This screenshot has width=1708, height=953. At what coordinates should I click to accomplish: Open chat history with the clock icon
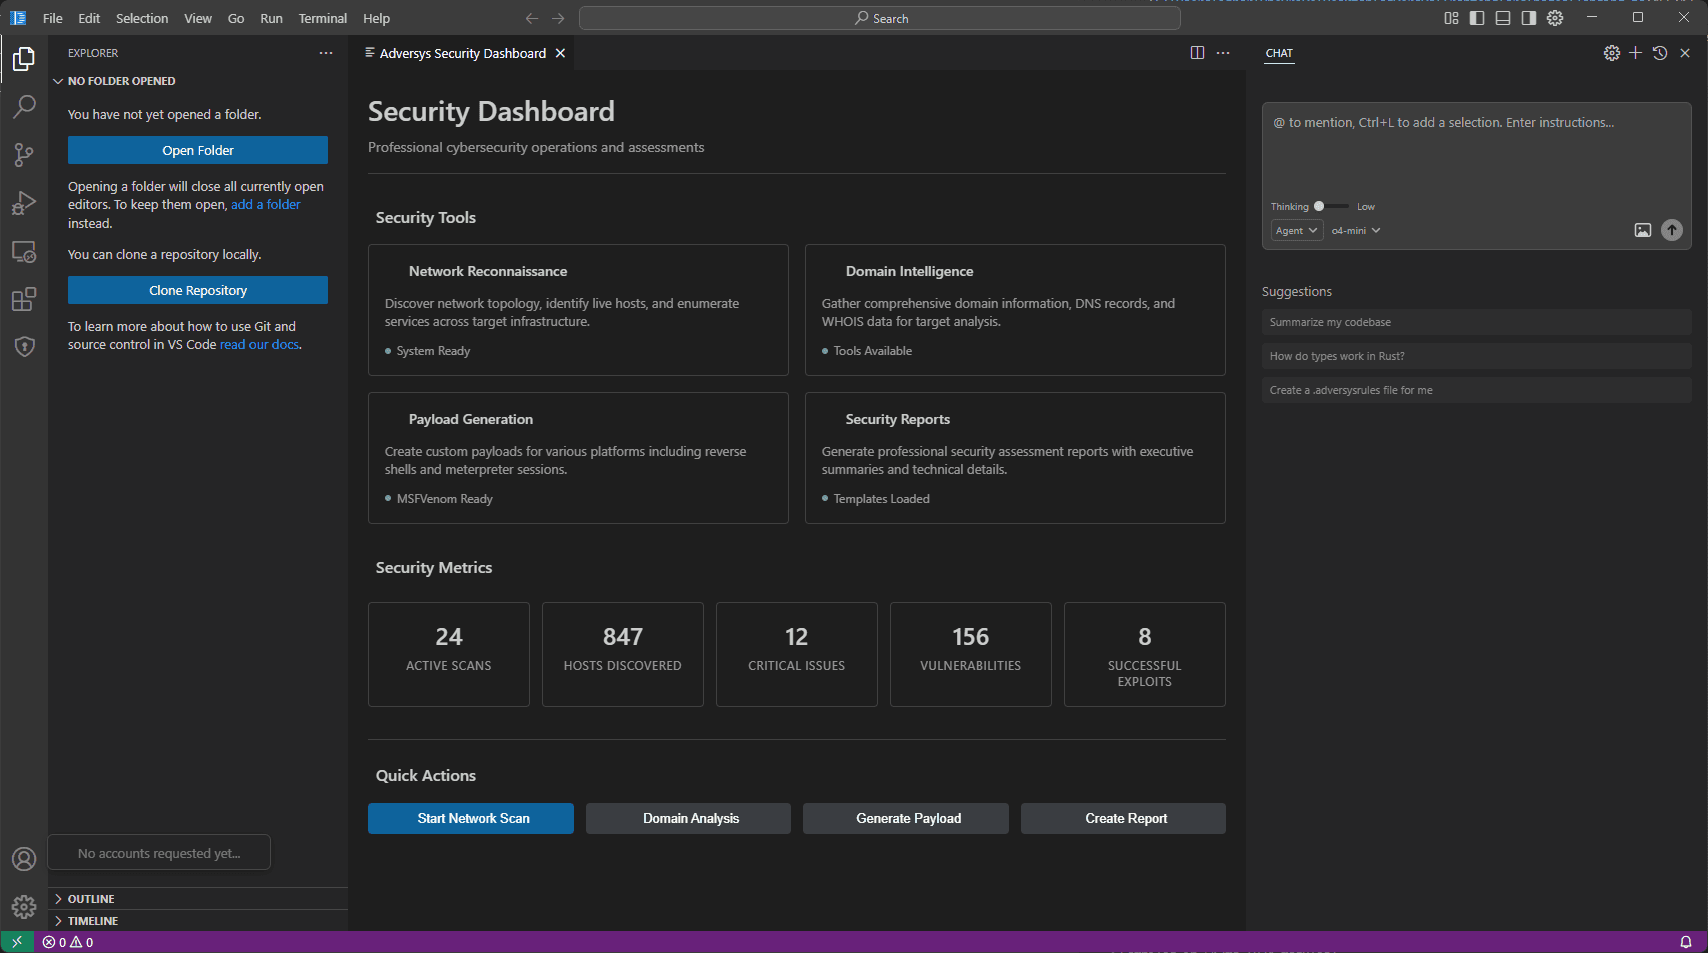[x=1660, y=53]
